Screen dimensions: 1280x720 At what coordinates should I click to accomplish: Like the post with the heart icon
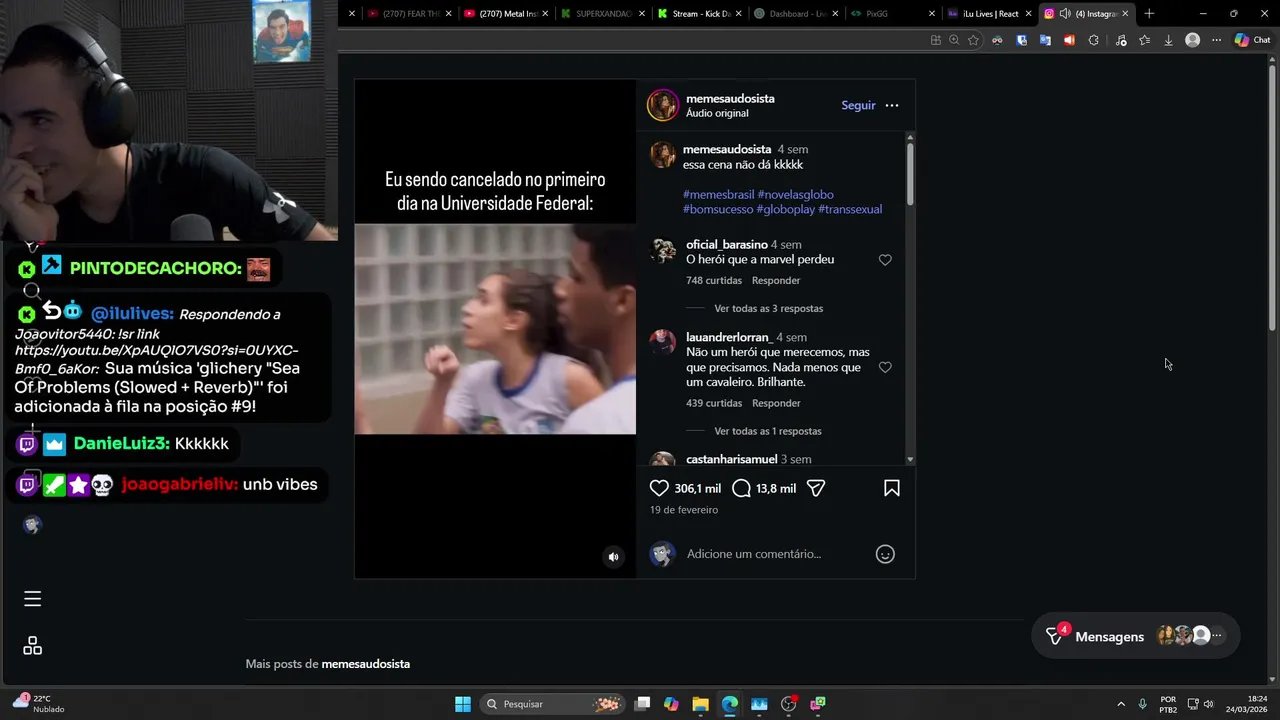(659, 488)
